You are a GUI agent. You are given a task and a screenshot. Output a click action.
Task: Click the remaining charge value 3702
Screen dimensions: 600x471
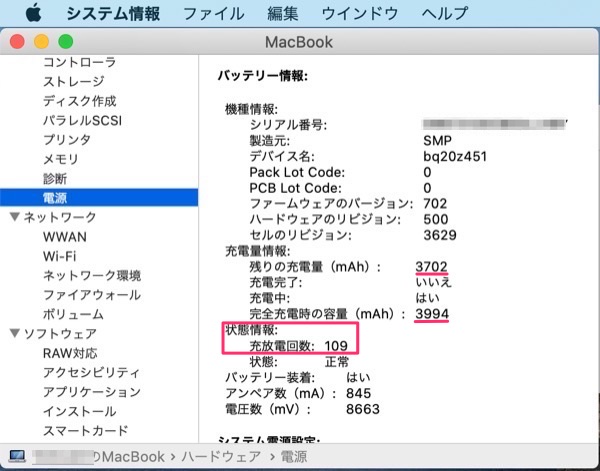click(432, 267)
